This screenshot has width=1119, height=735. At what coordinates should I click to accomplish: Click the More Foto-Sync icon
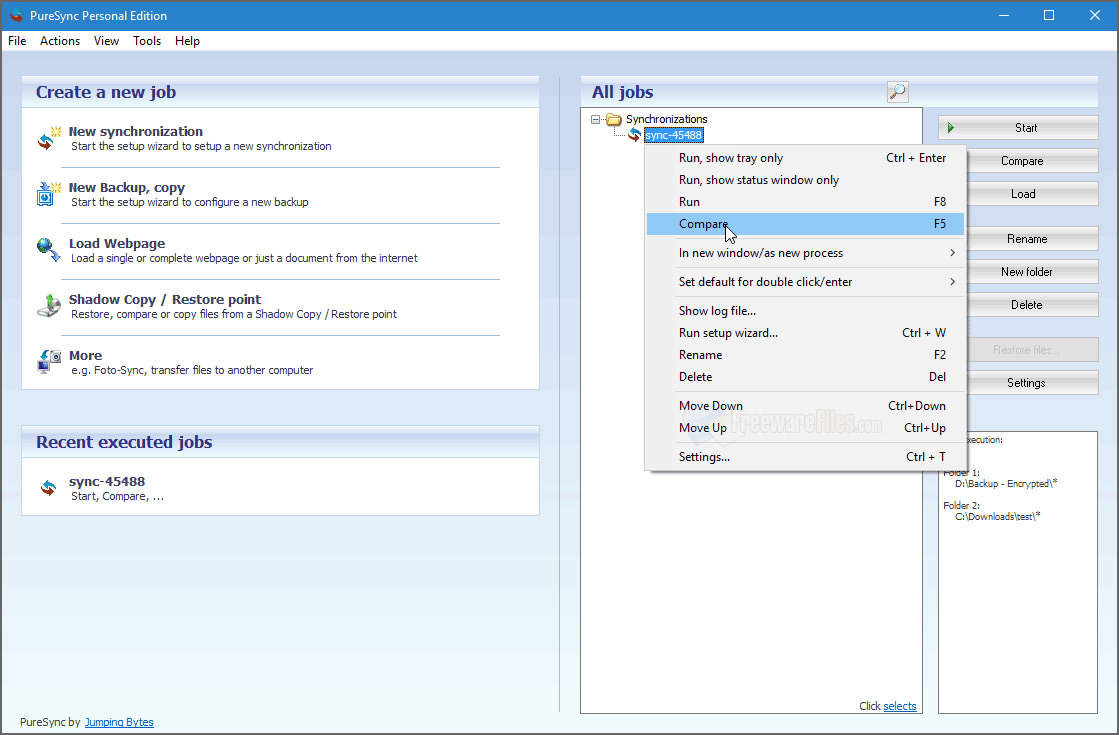(49, 361)
